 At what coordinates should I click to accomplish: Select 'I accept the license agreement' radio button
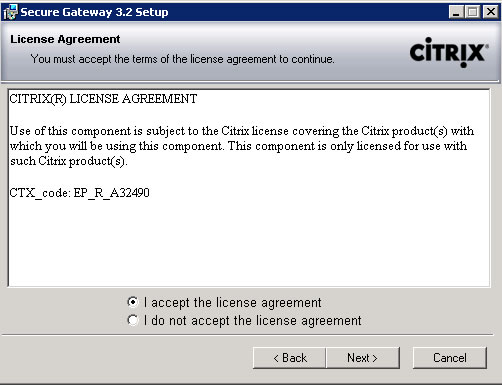133,302
